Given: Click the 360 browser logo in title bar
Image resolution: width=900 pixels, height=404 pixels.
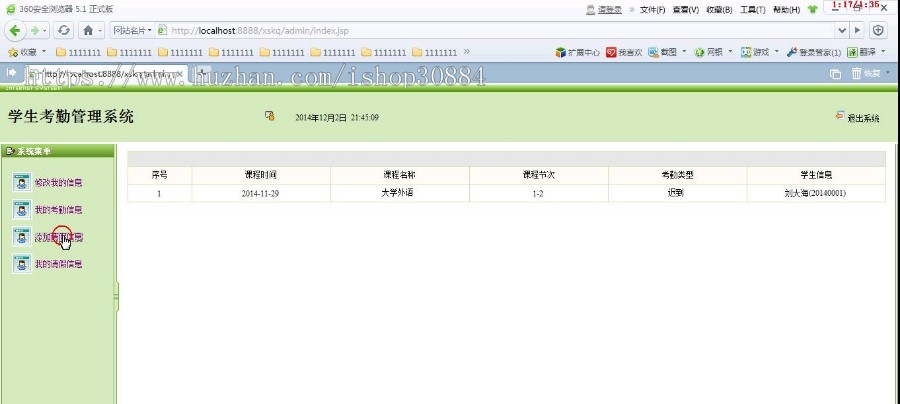Looking at the screenshot, I should [x=10, y=9].
